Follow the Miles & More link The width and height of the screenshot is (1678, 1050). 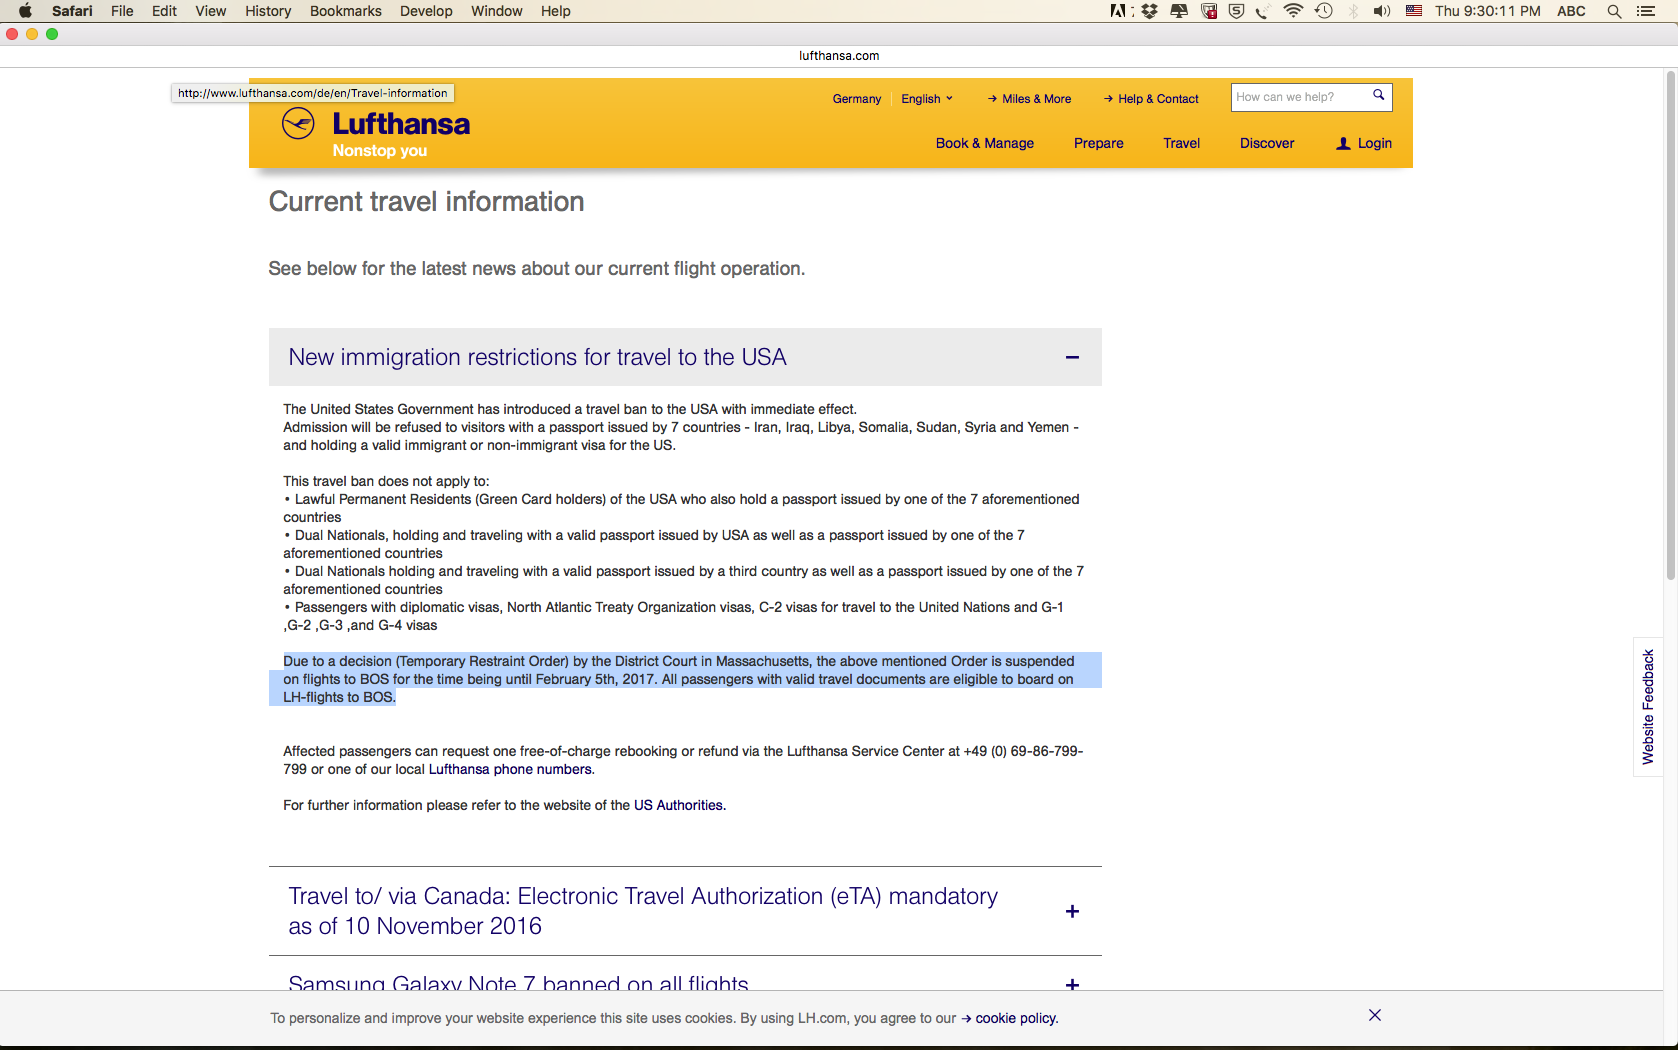(x=1030, y=99)
